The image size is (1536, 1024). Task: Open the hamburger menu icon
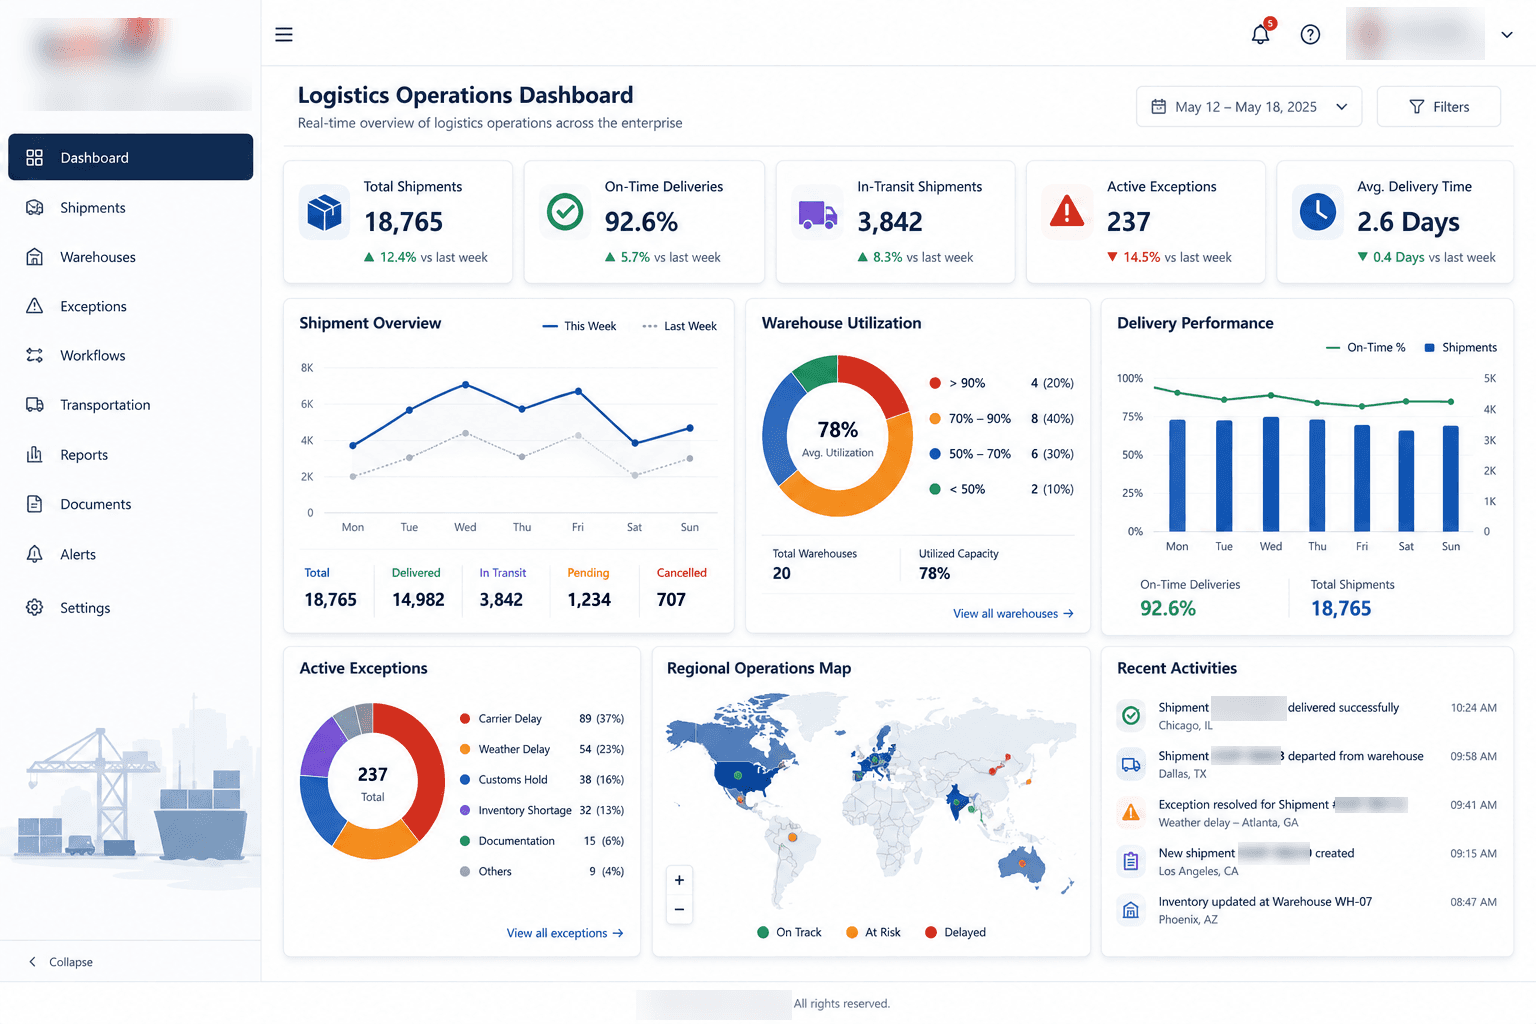tap(284, 35)
